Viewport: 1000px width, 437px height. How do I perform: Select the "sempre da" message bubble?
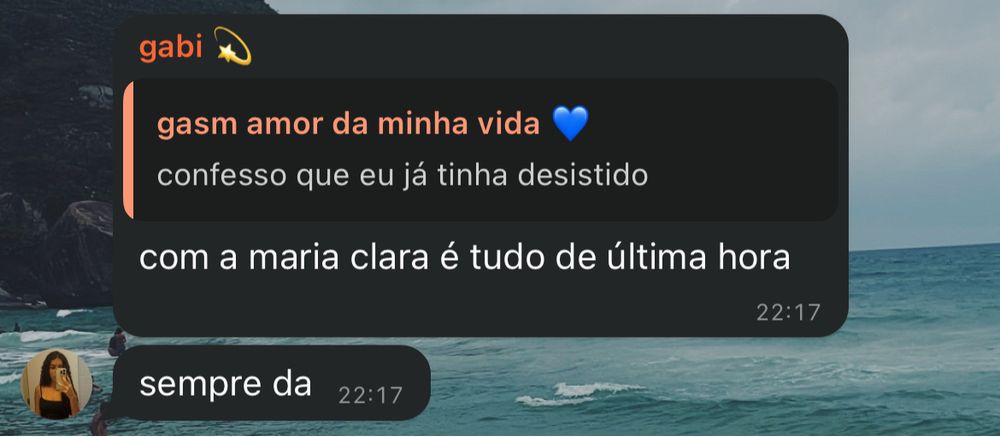(271, 383)
